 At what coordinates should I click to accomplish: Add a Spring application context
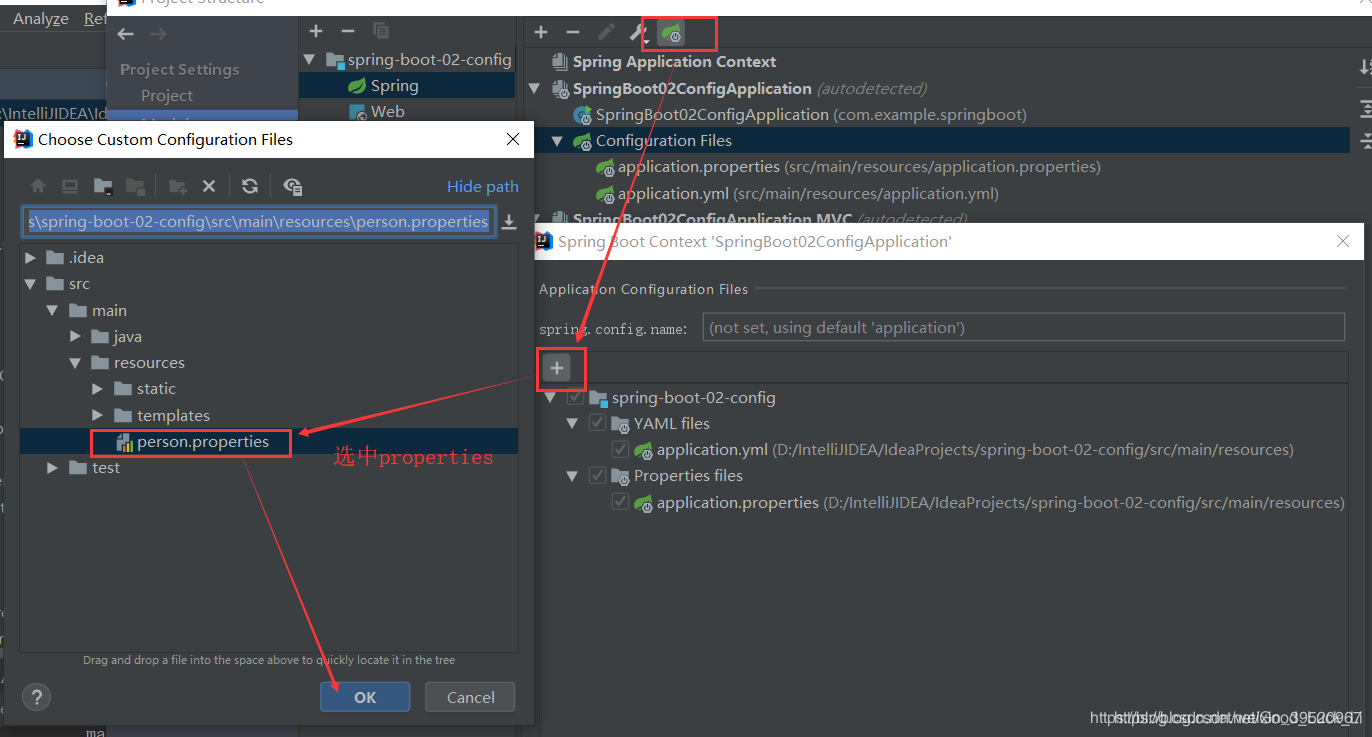pos(541,33)
